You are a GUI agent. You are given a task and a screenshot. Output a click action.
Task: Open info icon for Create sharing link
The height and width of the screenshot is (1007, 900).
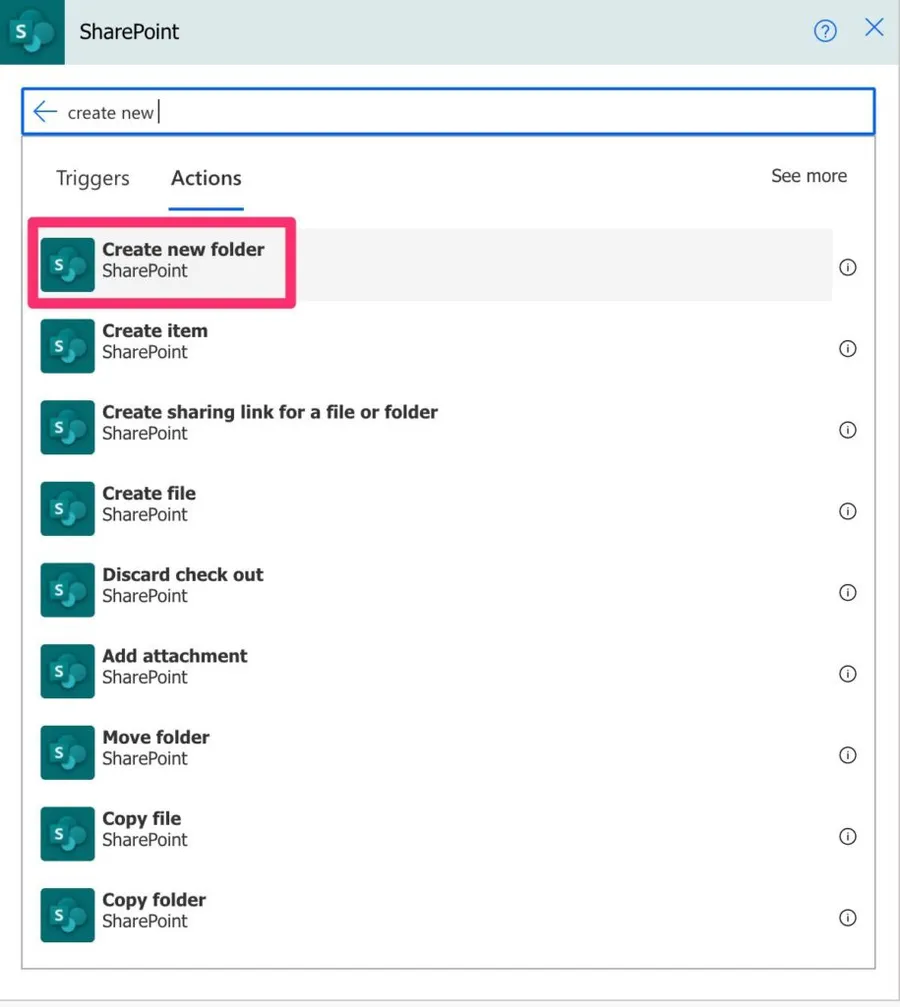(848, 430)
